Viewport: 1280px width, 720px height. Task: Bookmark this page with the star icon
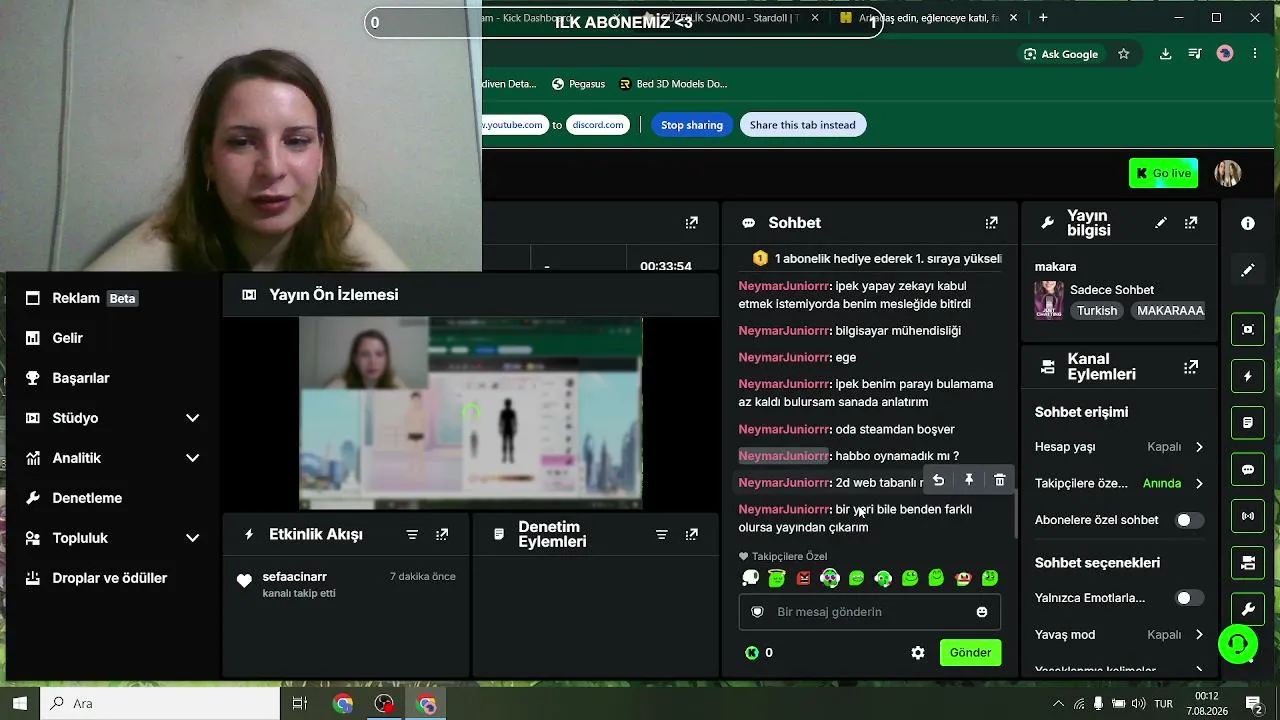point(1124,54)
